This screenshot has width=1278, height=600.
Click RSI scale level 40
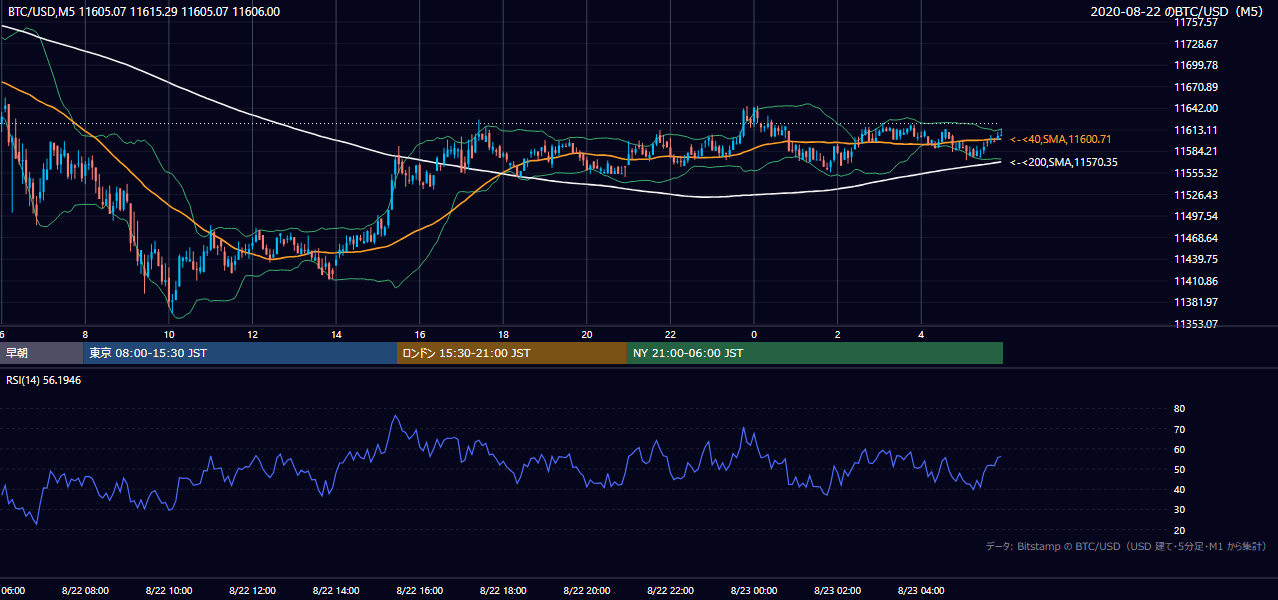(x=1179, y=489)
